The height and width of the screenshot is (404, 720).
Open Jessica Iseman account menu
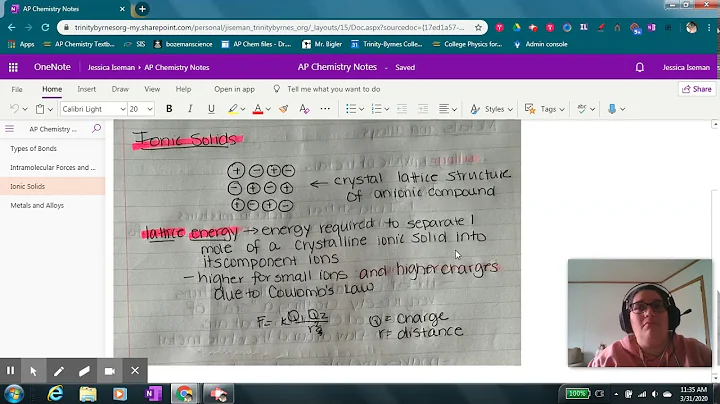click(x=686, y=67)
